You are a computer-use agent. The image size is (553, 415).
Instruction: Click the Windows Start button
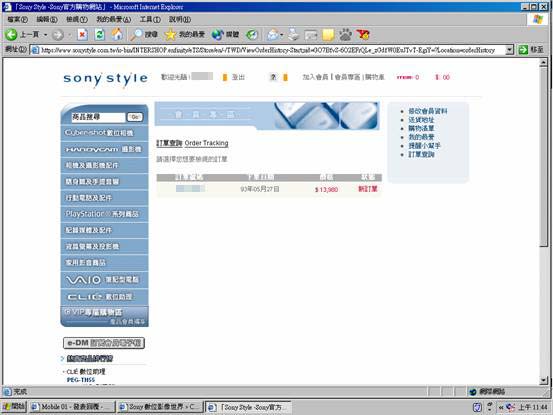pyautogui.click(x=14, y=407)
